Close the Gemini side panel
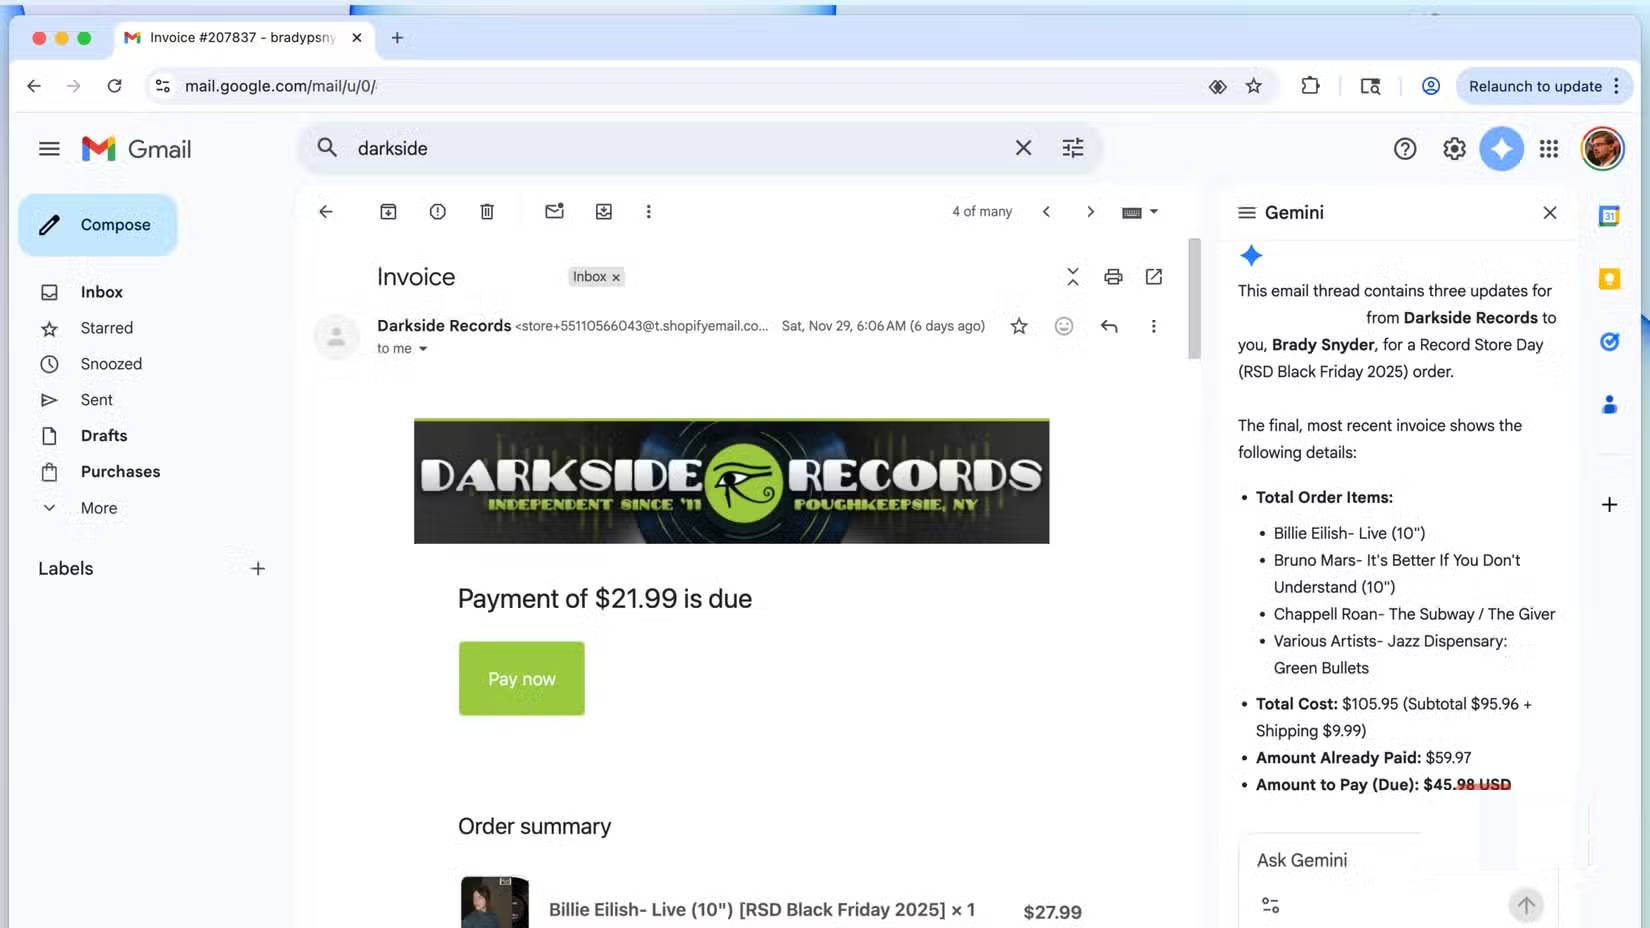The width and height of the screenshot is (1650, 928). pyautogui.click(x=1550, y=212)
